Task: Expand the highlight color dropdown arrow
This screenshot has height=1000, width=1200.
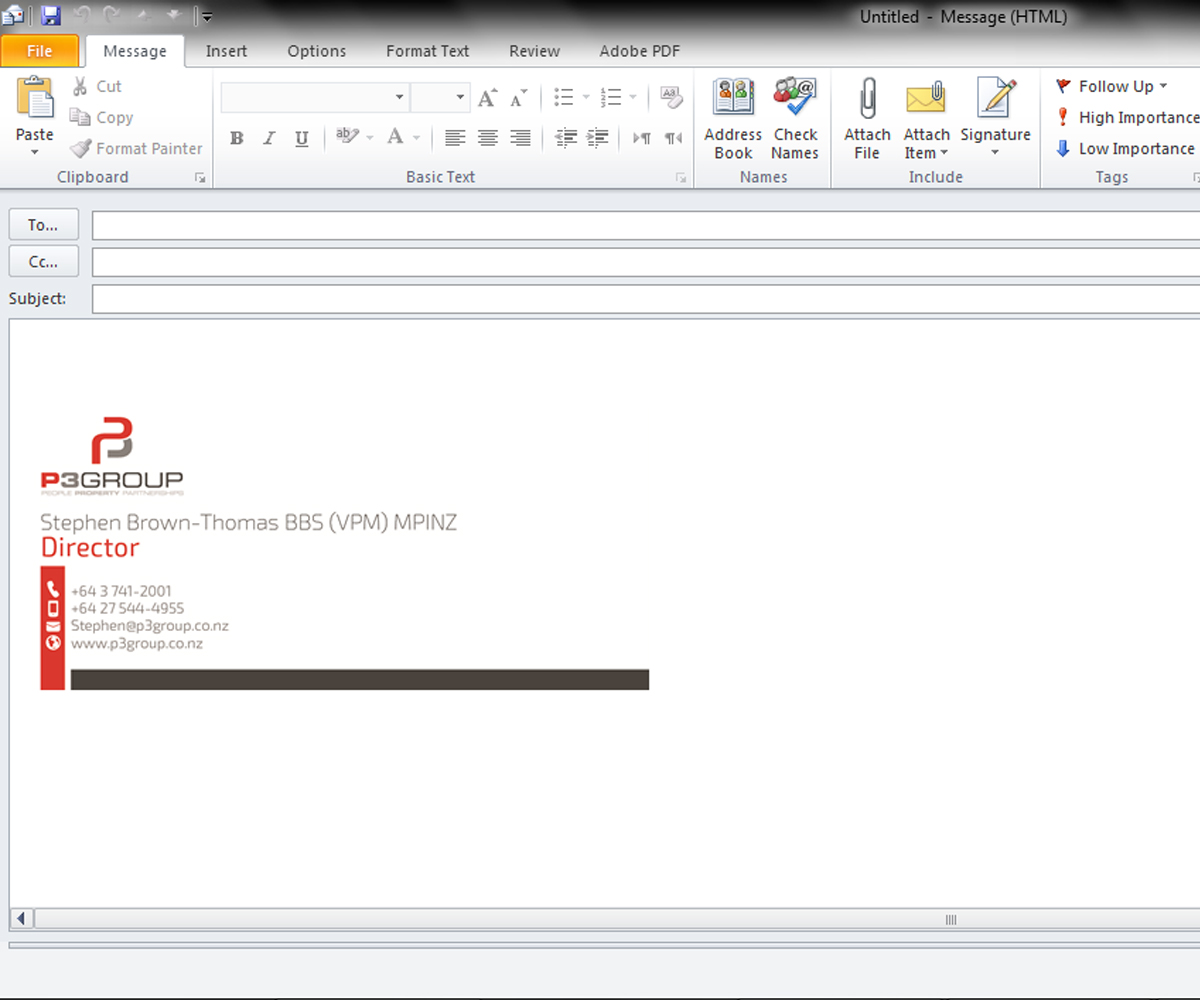Action: coord(369,138)
